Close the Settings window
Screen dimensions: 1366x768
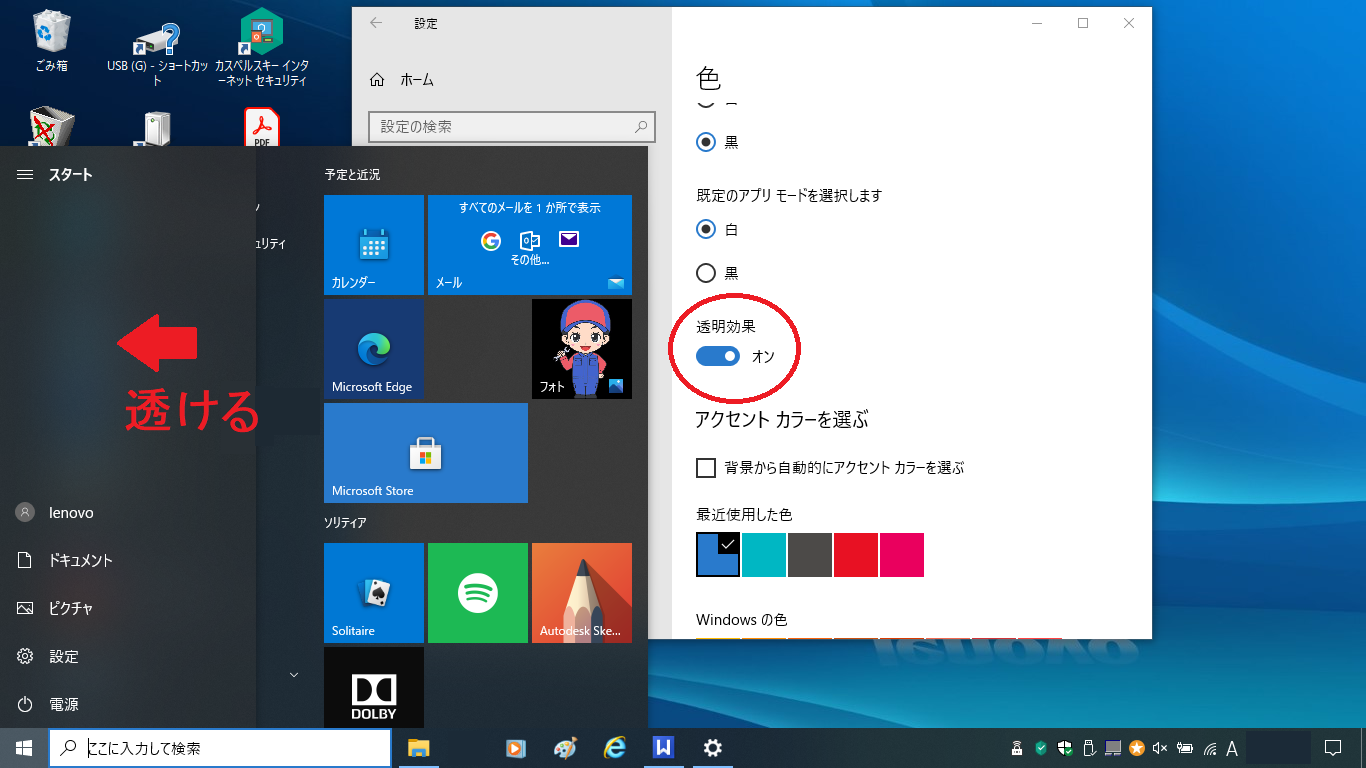coord(1129,23)
